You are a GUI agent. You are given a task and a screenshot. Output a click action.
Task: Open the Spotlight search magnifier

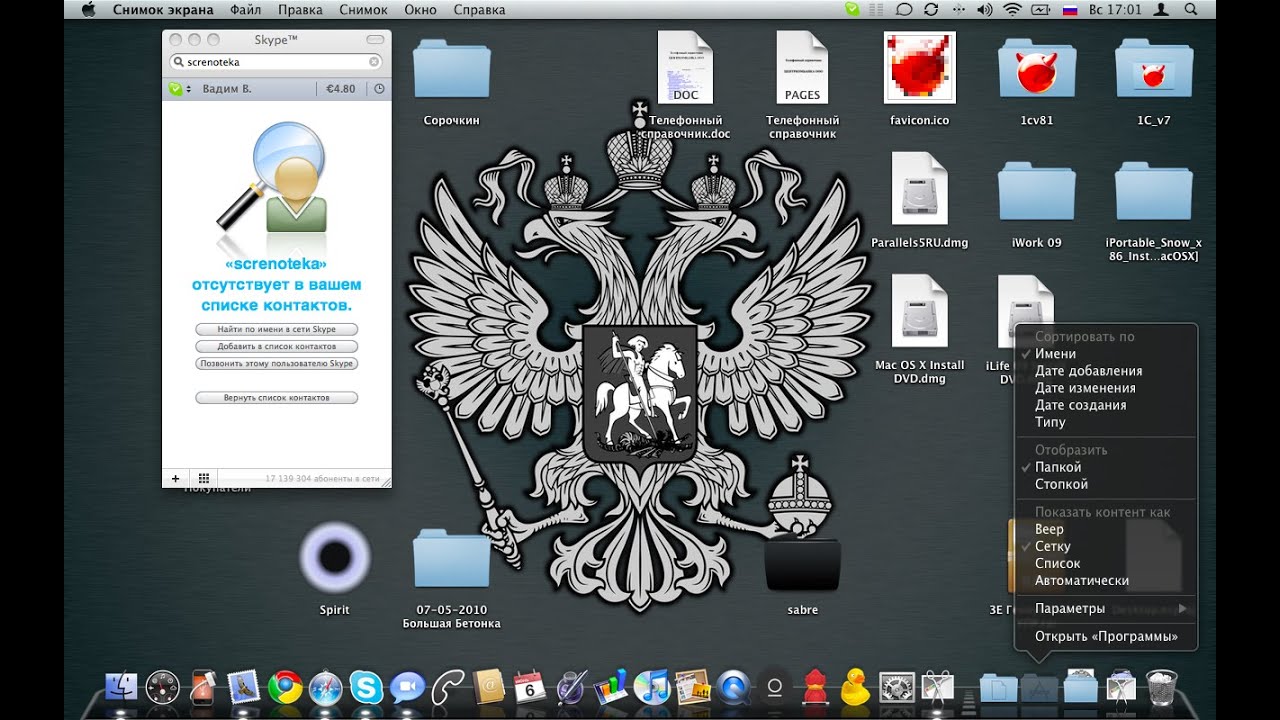(x=1191, y=9)
